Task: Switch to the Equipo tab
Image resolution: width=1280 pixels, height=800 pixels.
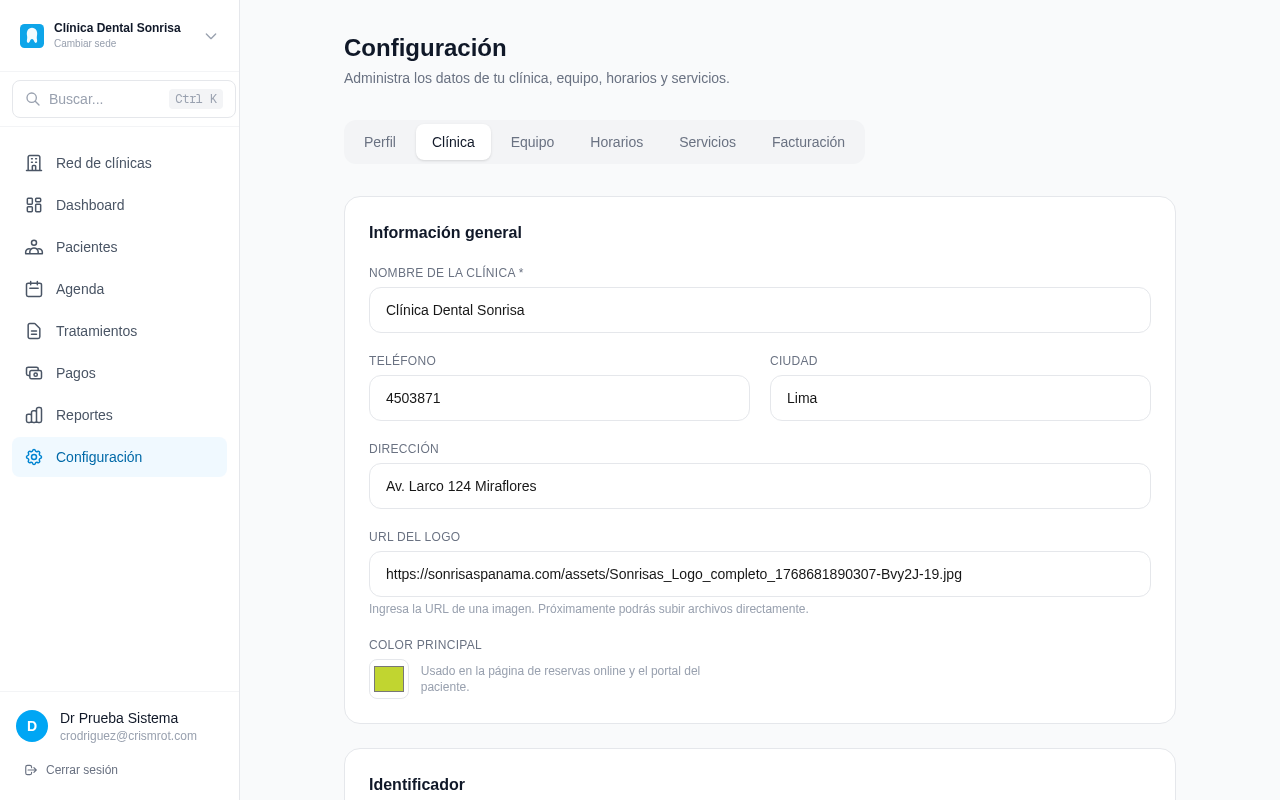Action: pyautogui.click(x=532, y=142)
